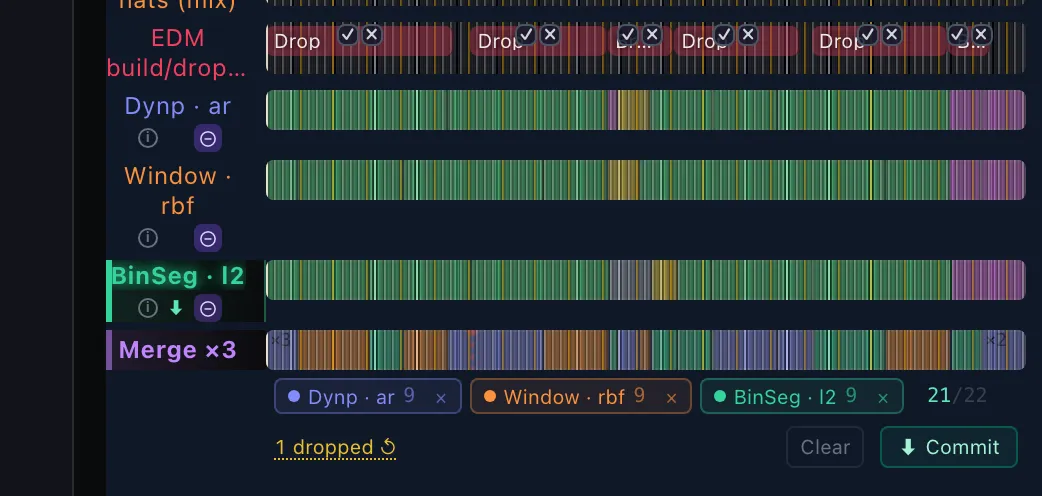Image resolution: width=1042 pixels, height=496 pixels.
Task: Click inside the BinSeg · l2 segmentation strip
Action: (x=645, y=280)
